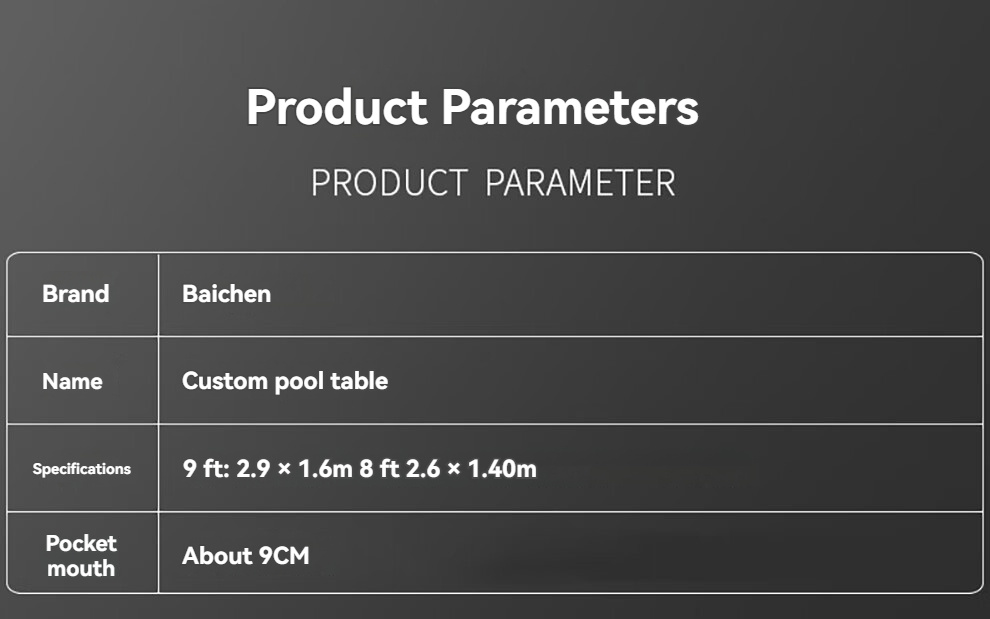Click the Custom pool table text
This screenshot has width=990, height=619.
285,382
